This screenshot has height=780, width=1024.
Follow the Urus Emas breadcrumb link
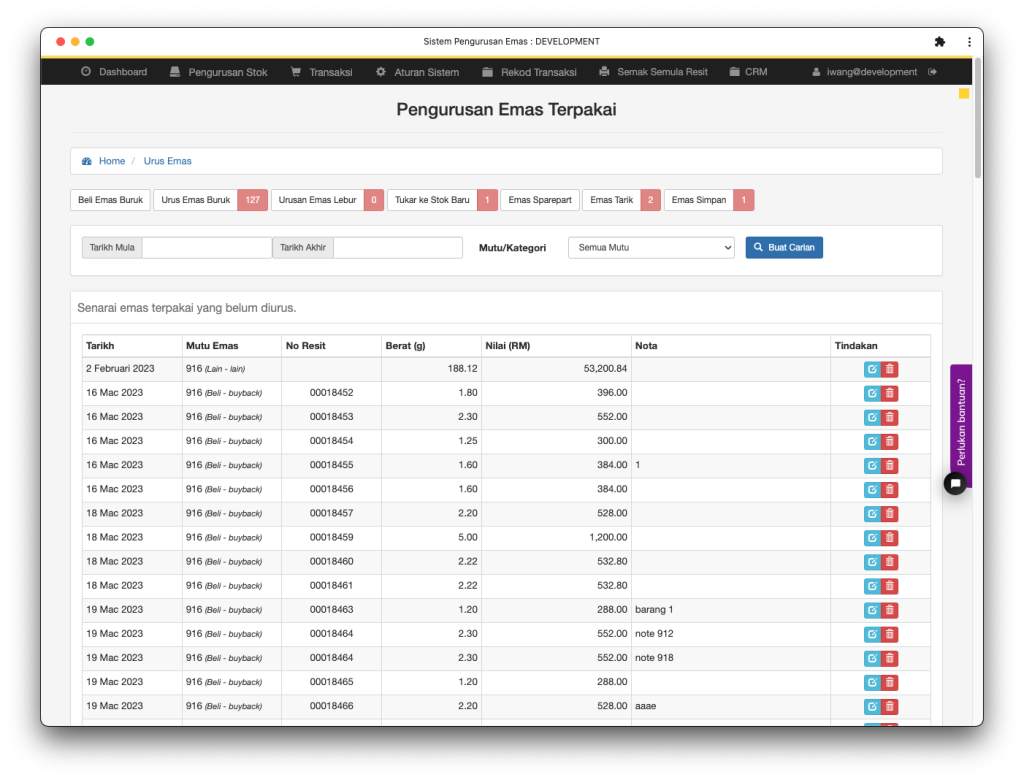tap(167, 161)
